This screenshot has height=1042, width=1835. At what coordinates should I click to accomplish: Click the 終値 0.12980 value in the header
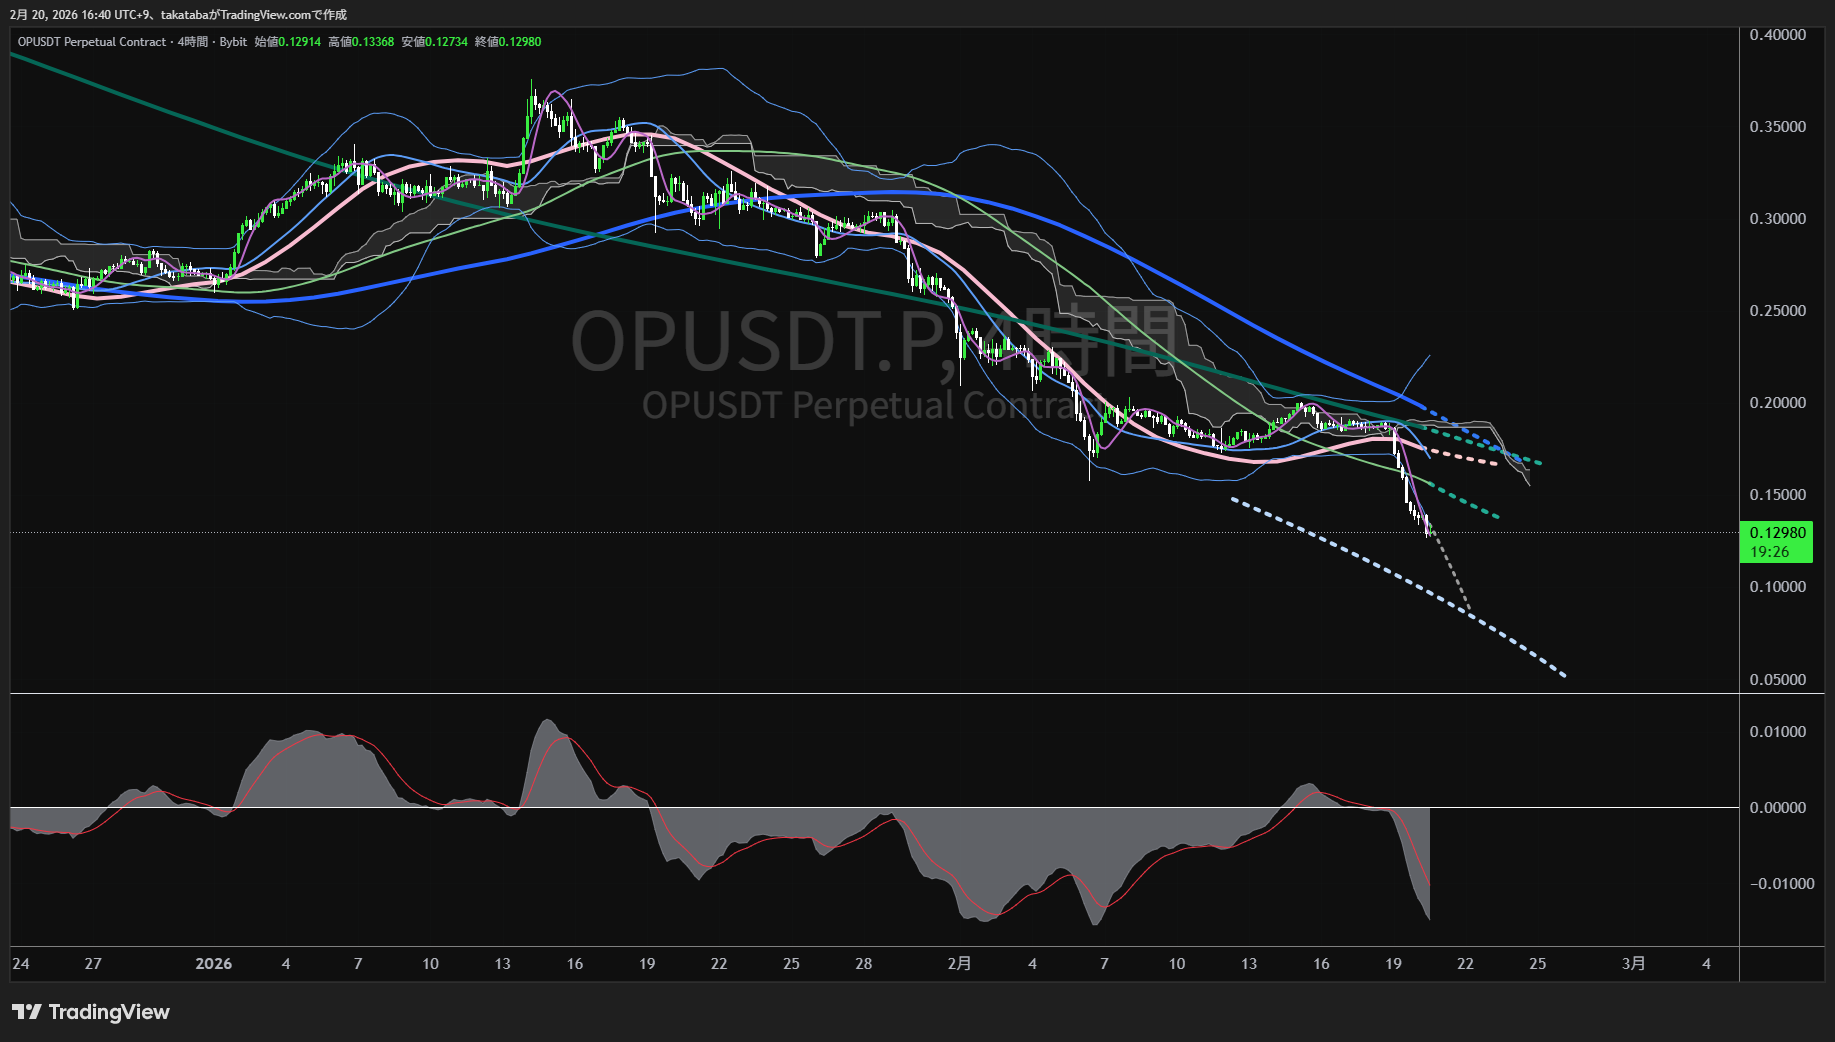(520, 42)
